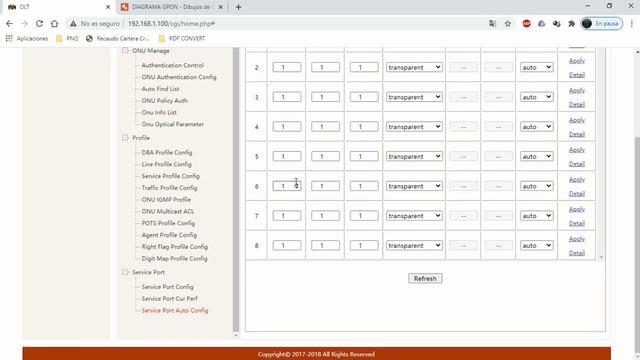This screenshot has width=640, height=360.
Task: Open ONU Authentication Config
Action: pyautogui.click(x=179, y=77)
